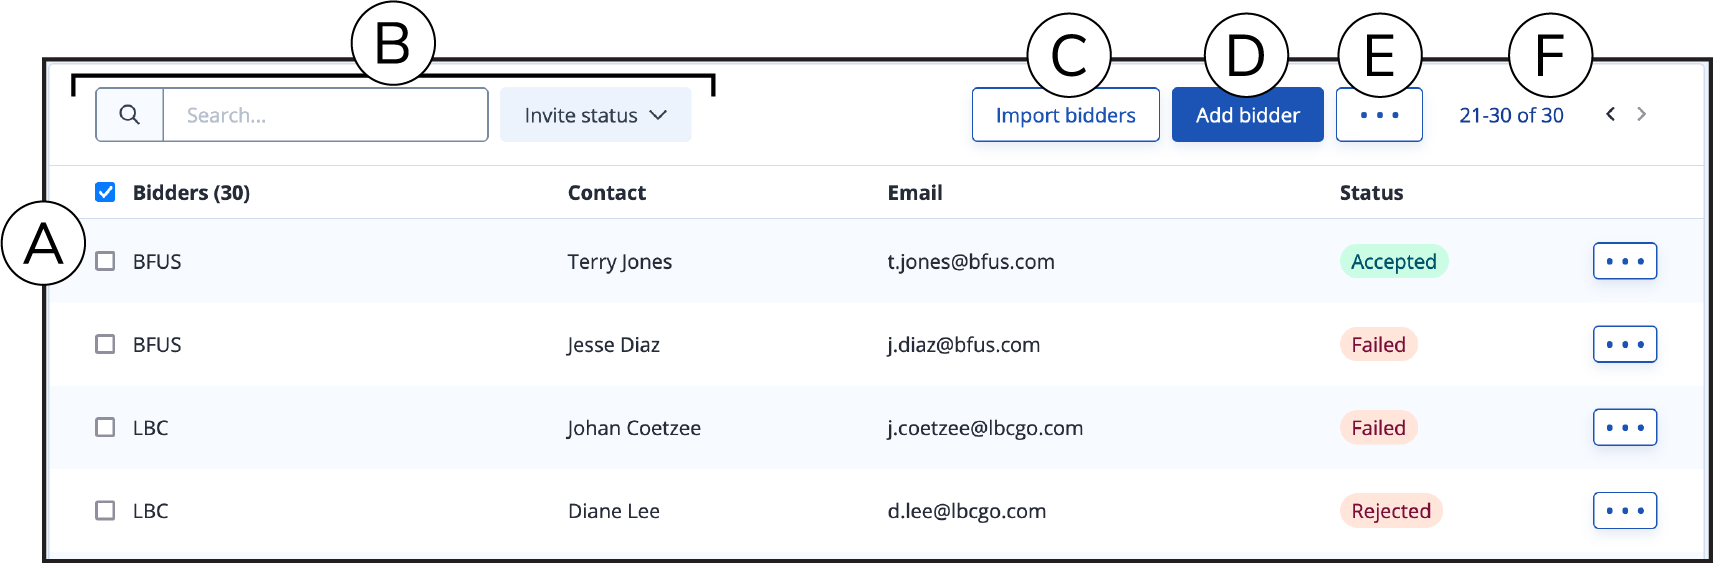Viewport: 1713px width, 564px height.
Task: Uncheck the Bidders (30) select-all checkbox
Action: point(105,192)
